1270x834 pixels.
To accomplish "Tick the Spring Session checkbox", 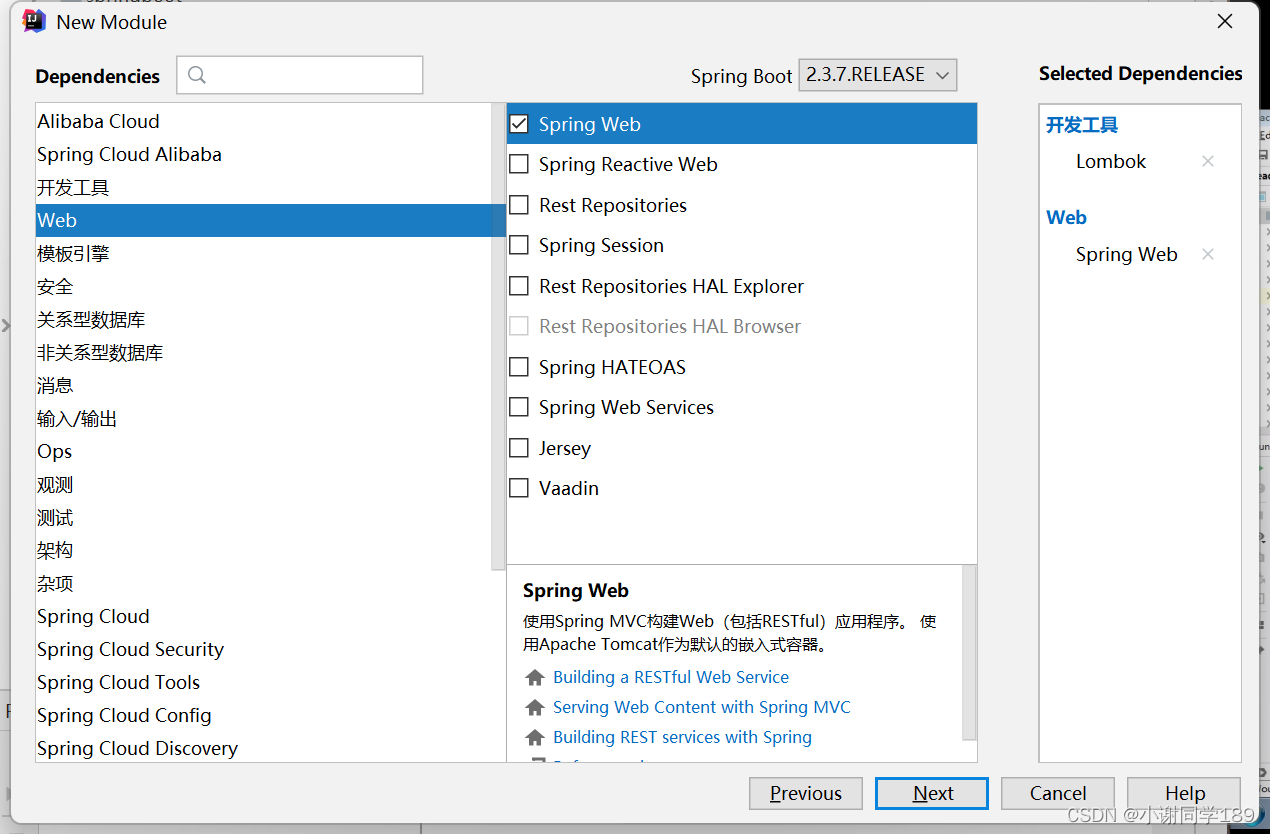I will [x=519, y=245].
